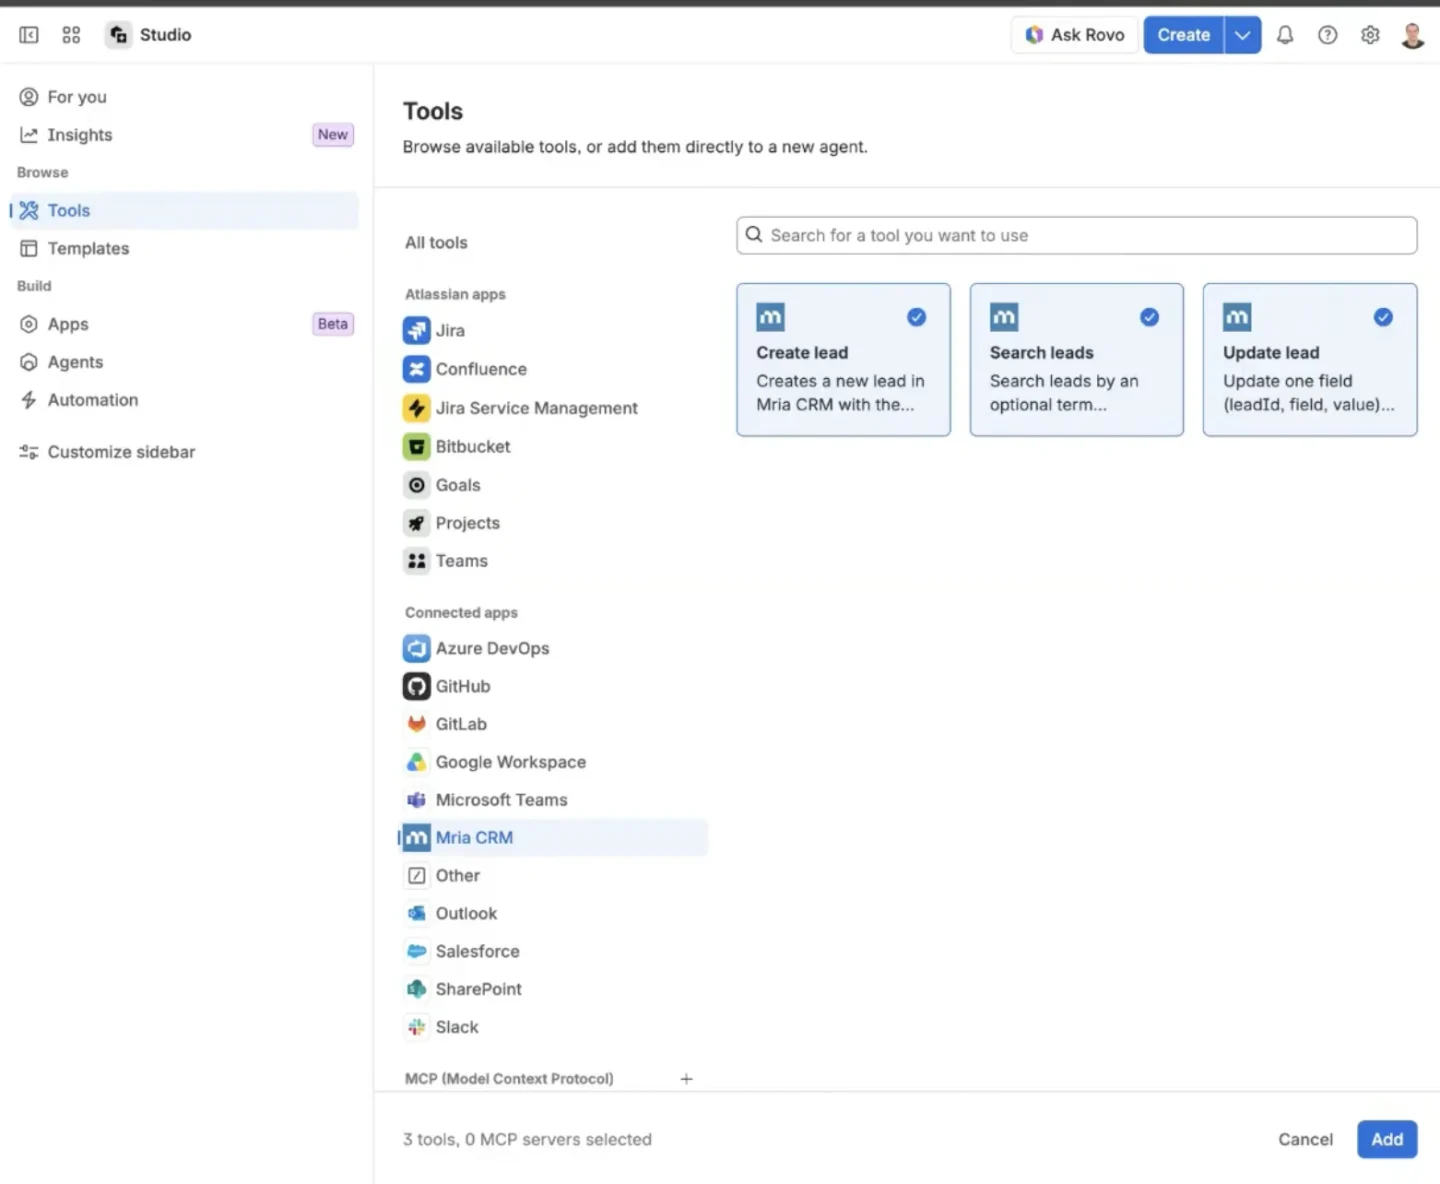1440x1184 pixels.
Task: Select Tools in sidebar
Action: (x=186, y=210)
